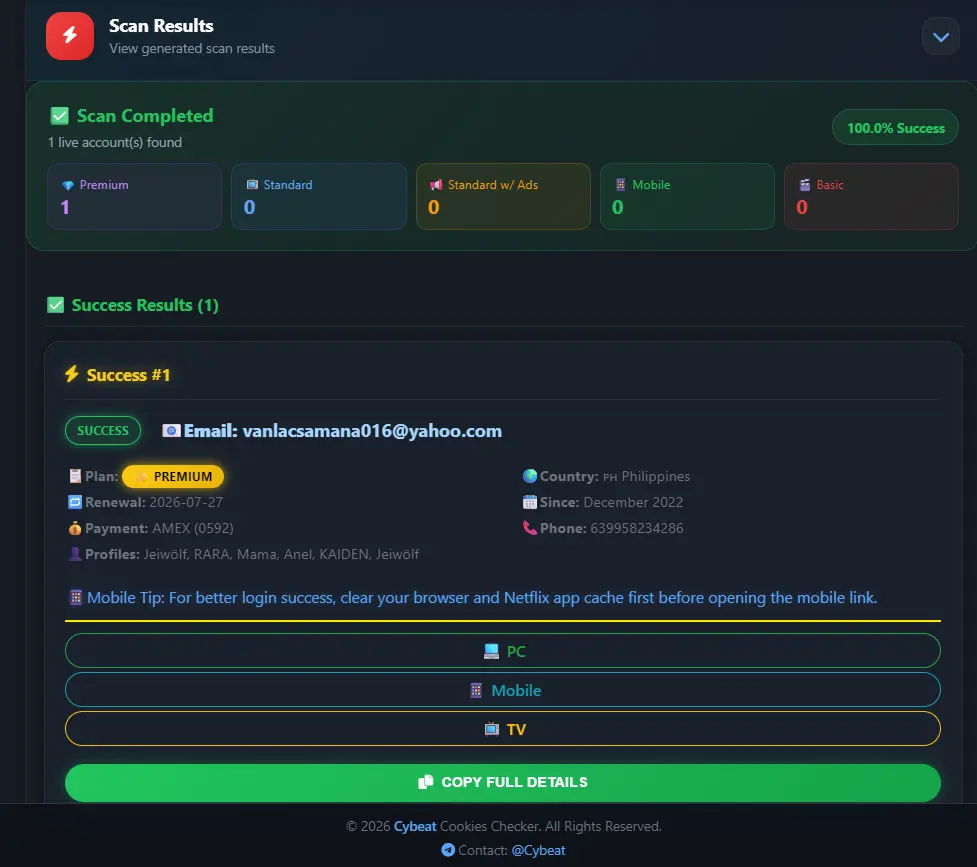This screenshot has height=867, width=977.
Task: Select the Basic plan count card
Action: pyautogui.click(x=871, y=196)
